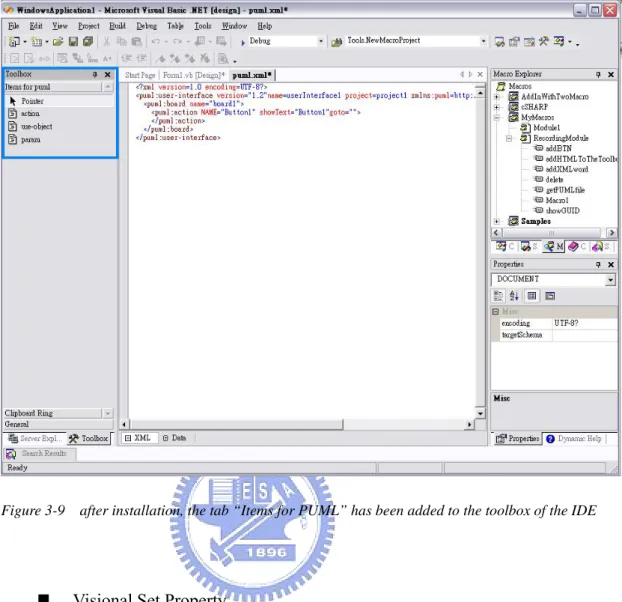Expand the Samples tree node
Viewport: 622px width, 602px height.
pos(496,221)
